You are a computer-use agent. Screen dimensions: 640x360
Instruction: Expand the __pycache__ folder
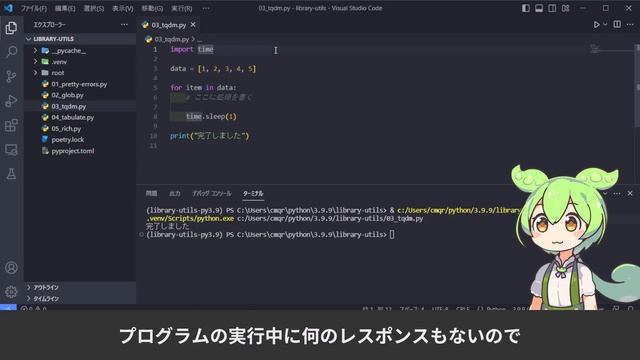pos(80,51)
